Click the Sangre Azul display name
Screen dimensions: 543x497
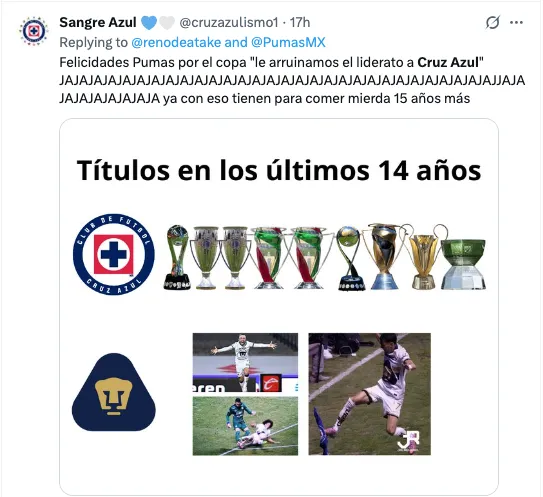[x=98, y=23]
